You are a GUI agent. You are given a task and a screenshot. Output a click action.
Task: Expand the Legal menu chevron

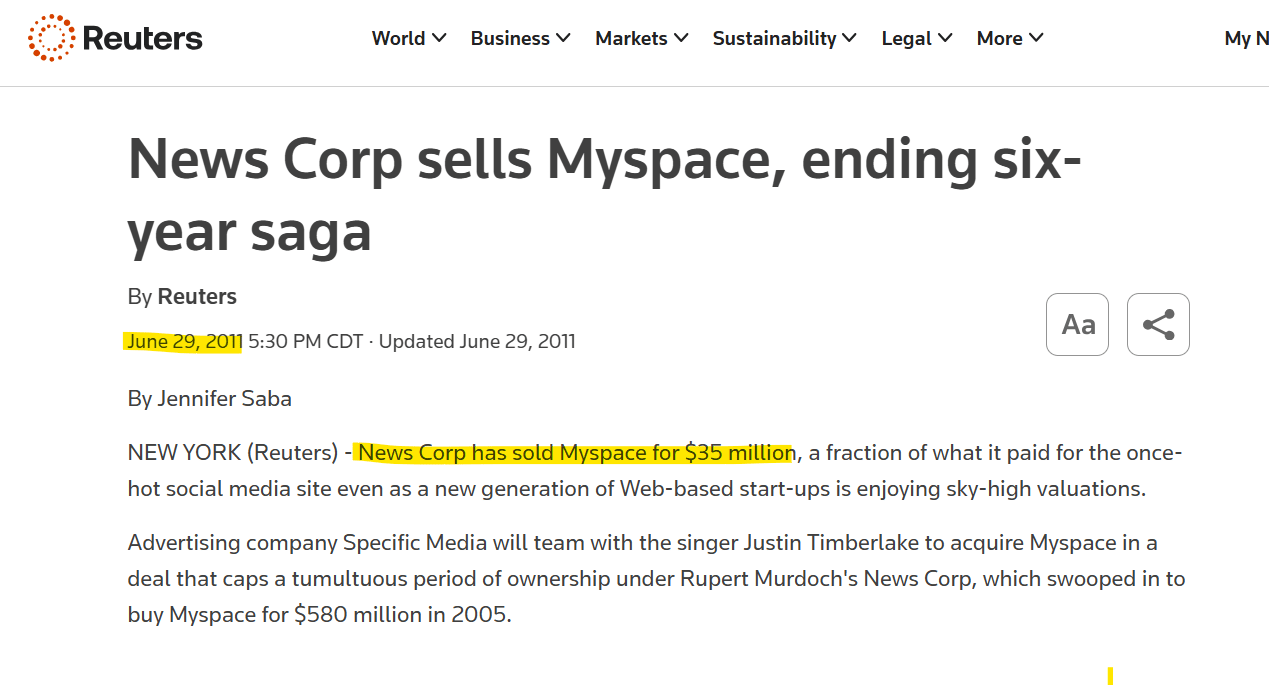tap(945, 39)
